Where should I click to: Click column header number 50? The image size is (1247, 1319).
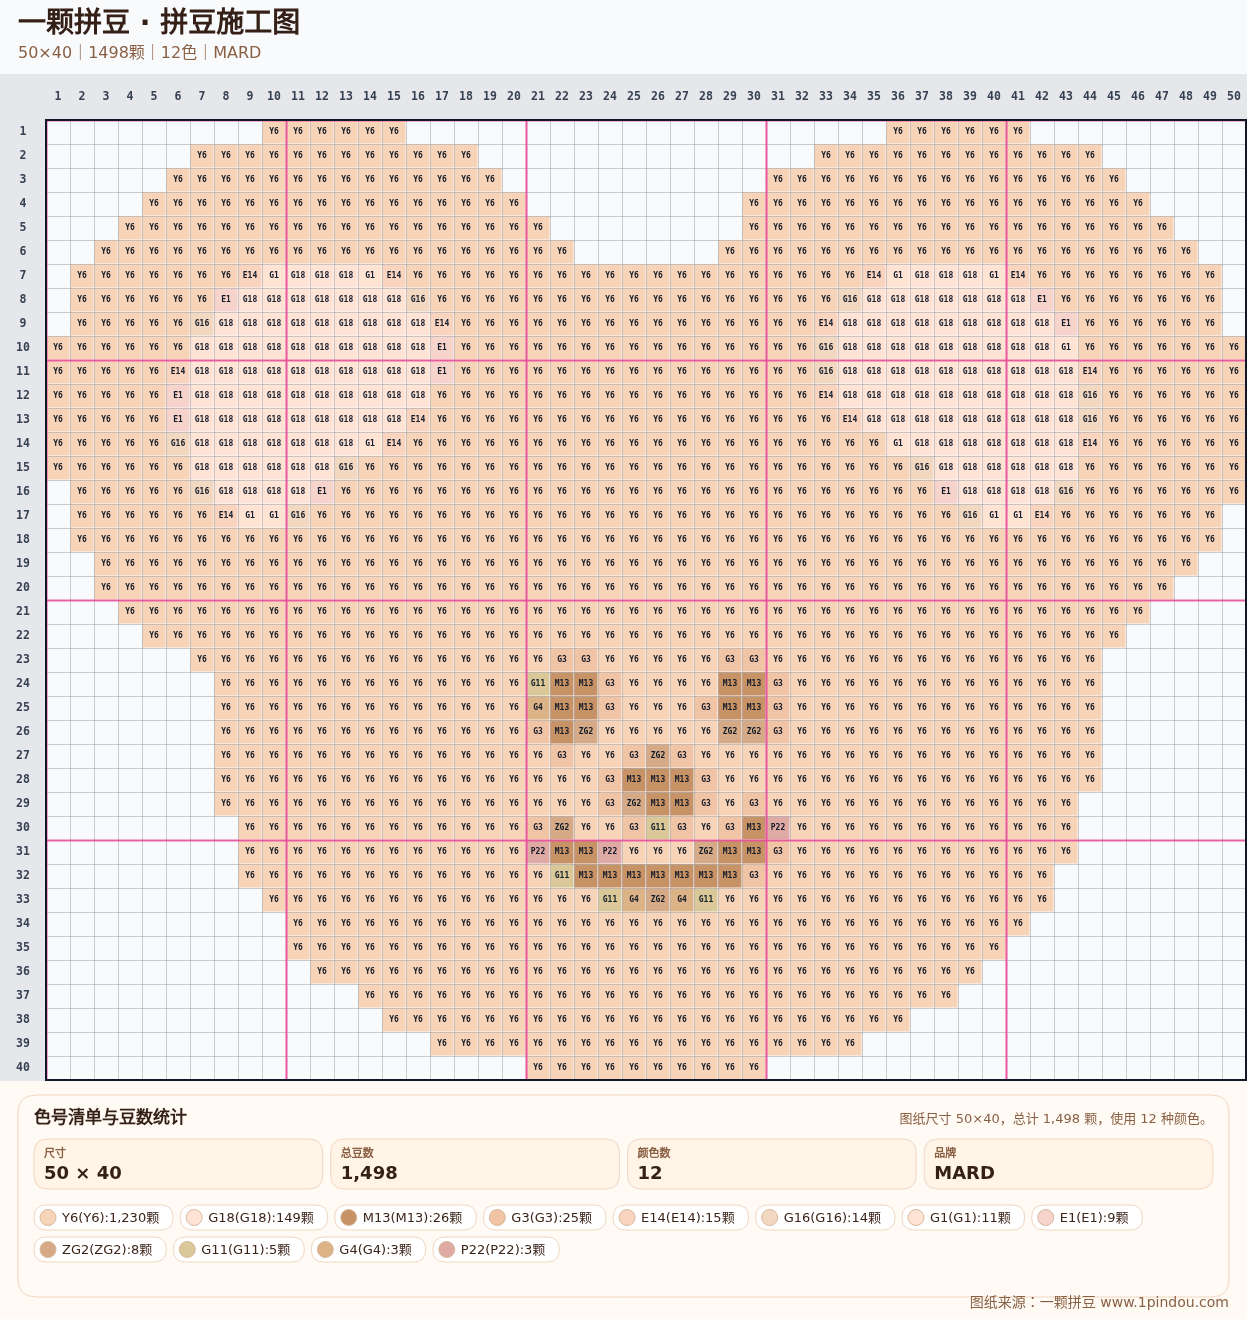[x=1234, y=96]
